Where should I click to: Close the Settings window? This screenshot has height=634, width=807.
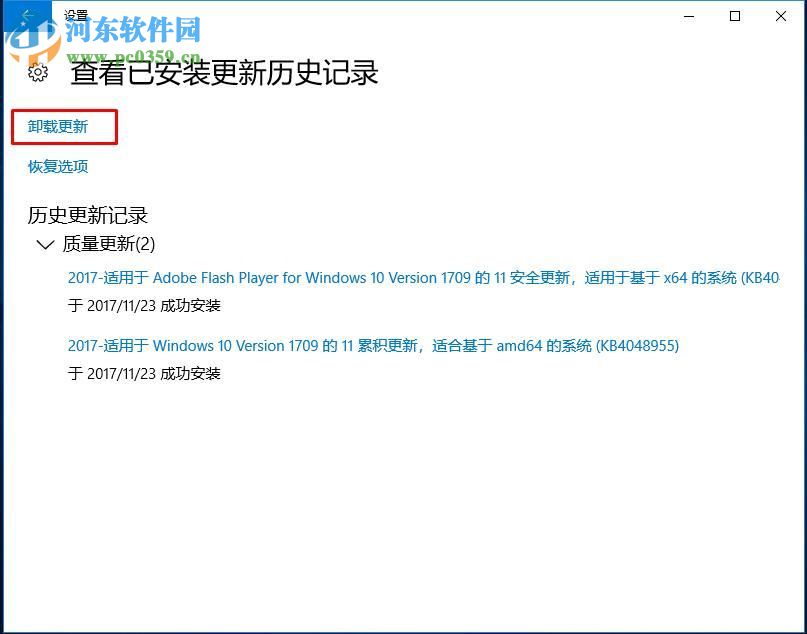point(782,16)
